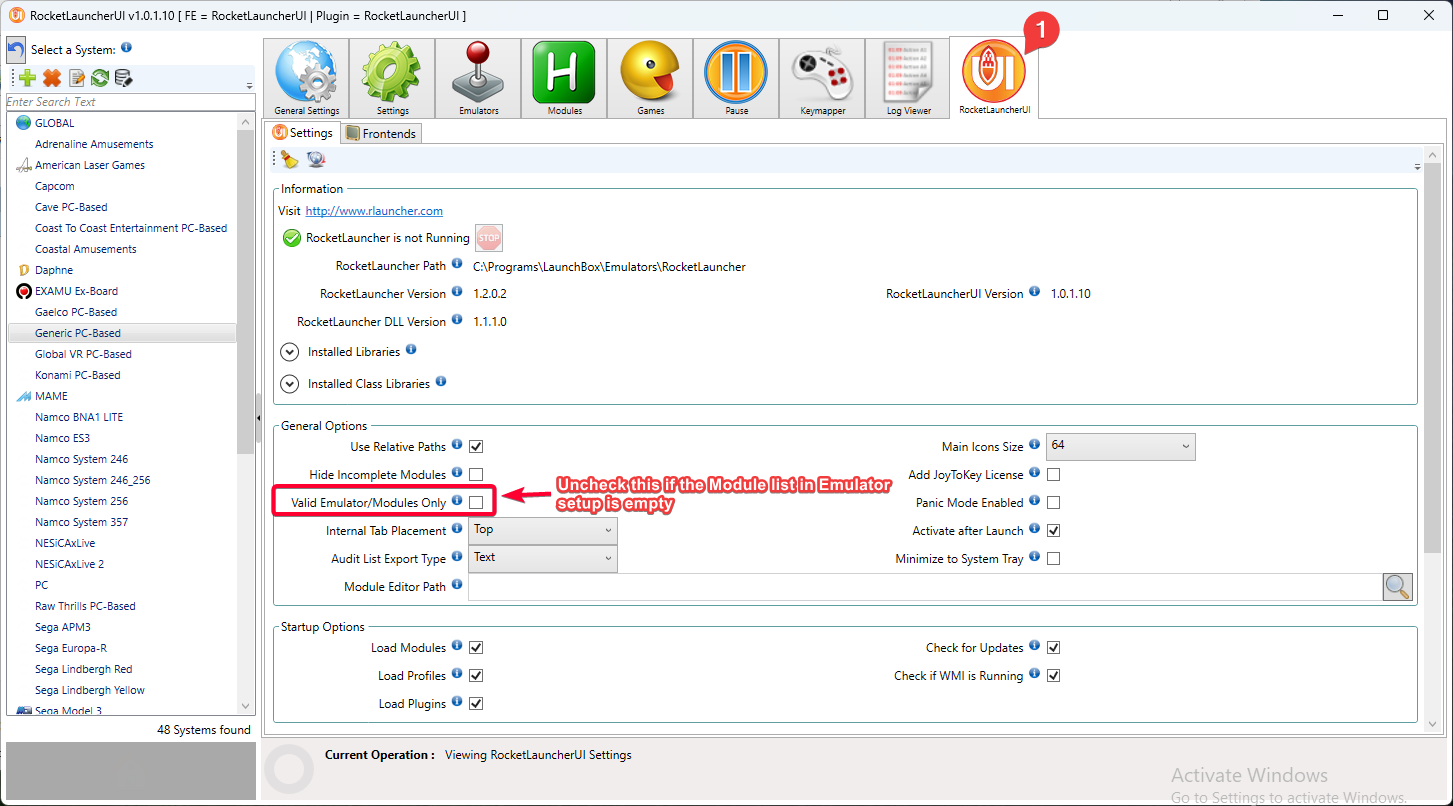This screenshot has width=1453, height=806.
Task: Refresh the systems list with green arrows icon
Action: point(100,78)
